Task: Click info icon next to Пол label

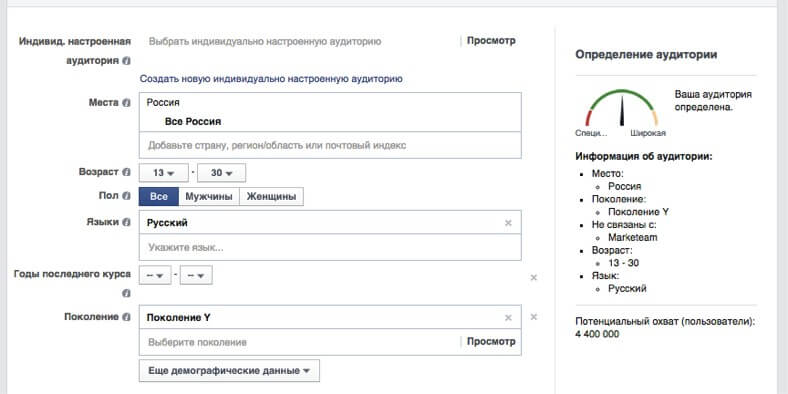Action: (x=126, y=196)
